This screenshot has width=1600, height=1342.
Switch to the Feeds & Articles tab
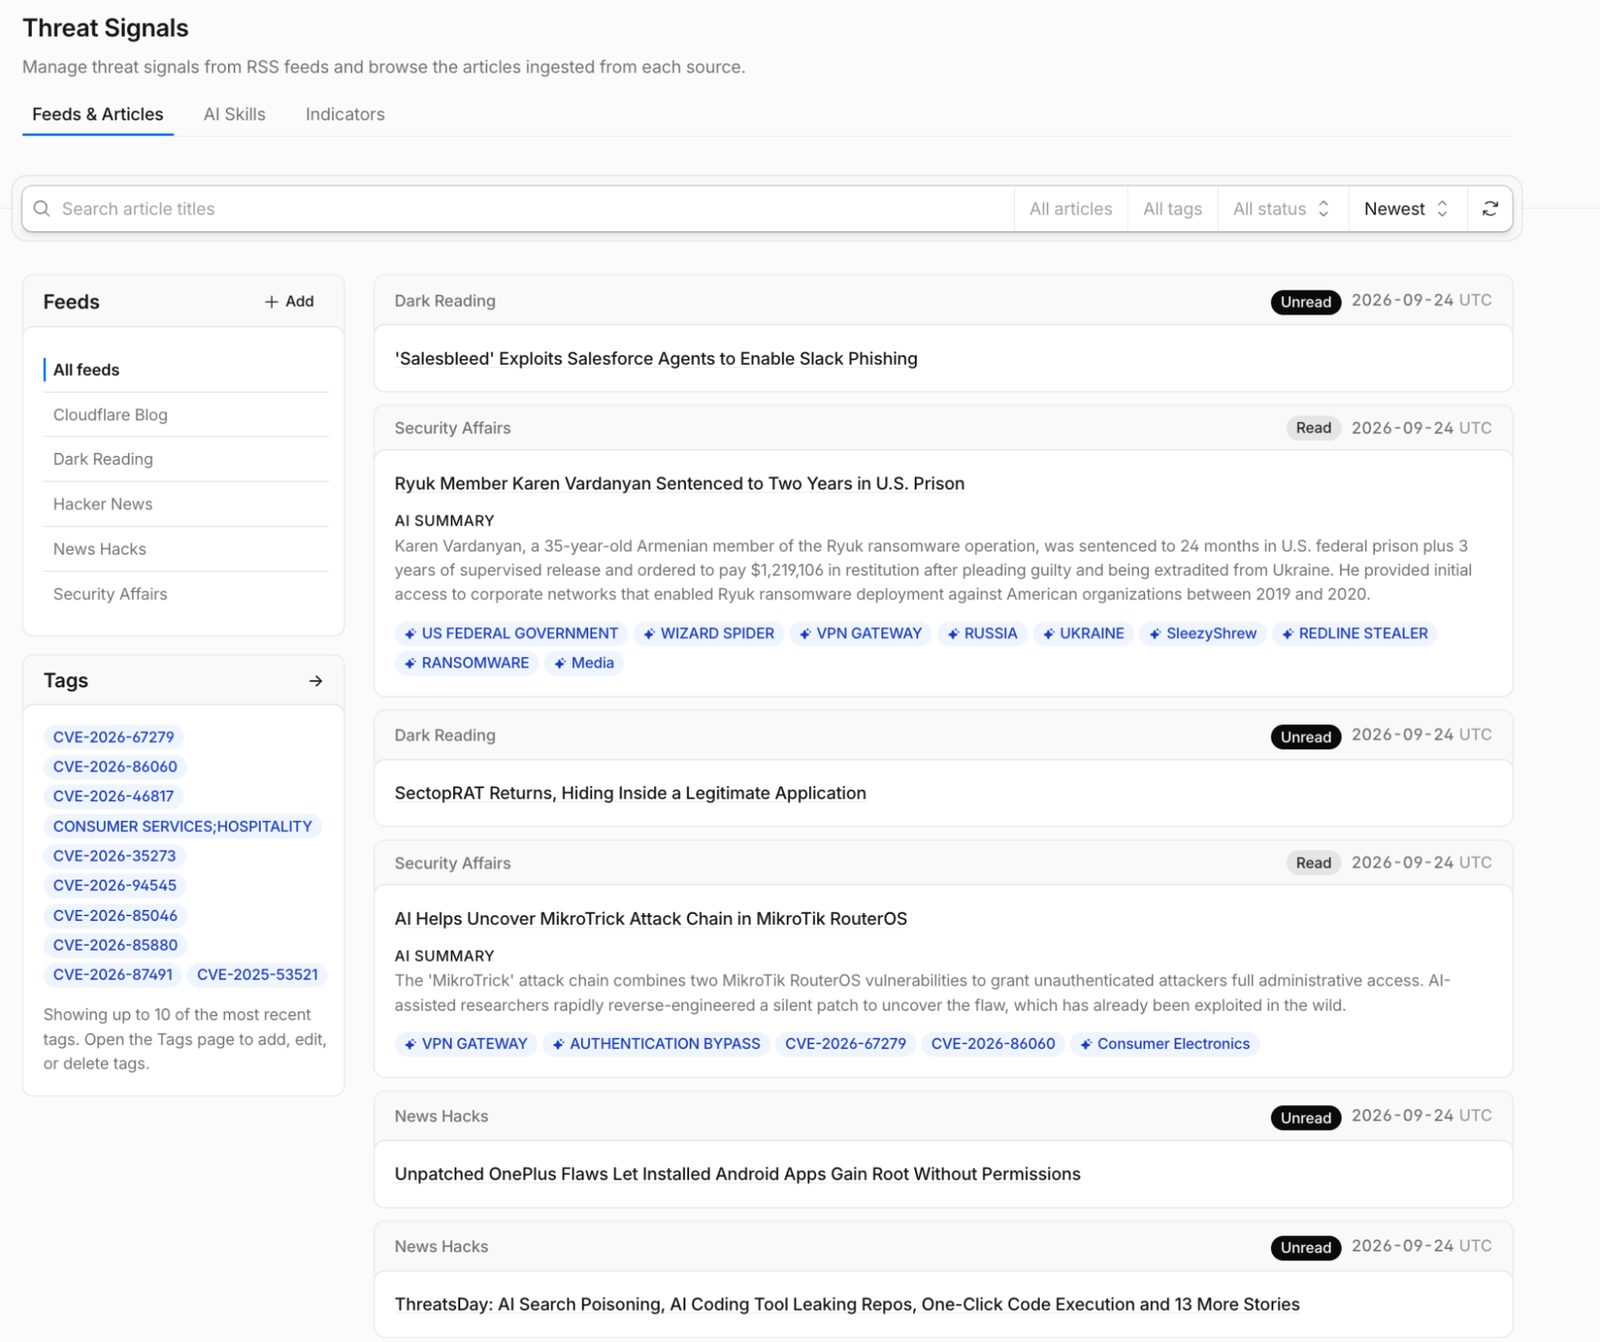click(98, 114)
